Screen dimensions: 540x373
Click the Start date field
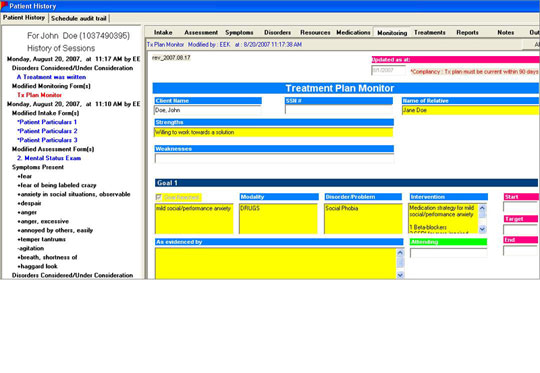pyautogui.click(x=520, y=207)
